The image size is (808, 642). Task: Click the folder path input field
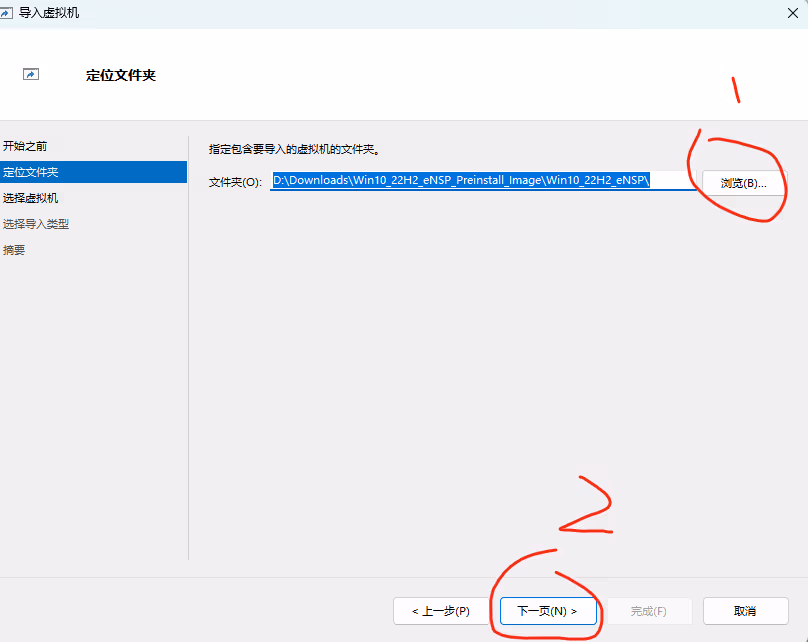[483, 181]
